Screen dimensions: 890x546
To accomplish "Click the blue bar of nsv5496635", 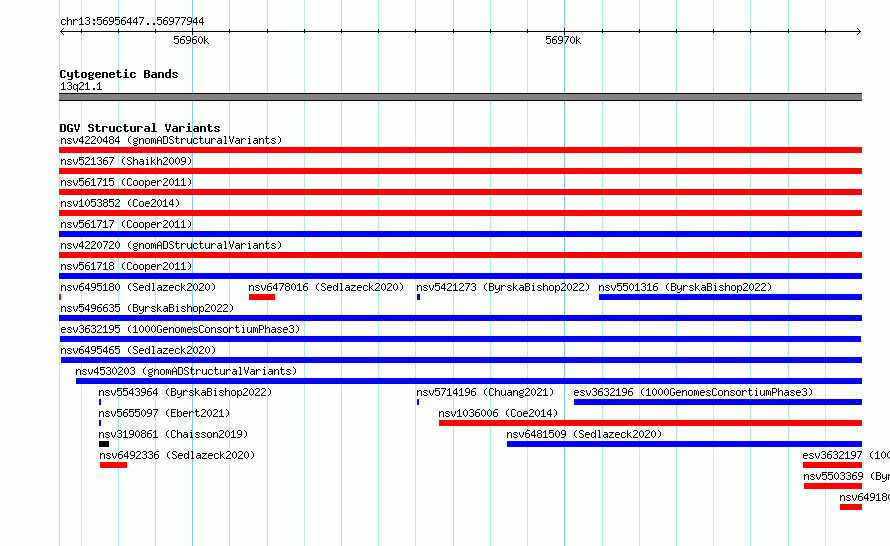I will click(x=460, y=318).
